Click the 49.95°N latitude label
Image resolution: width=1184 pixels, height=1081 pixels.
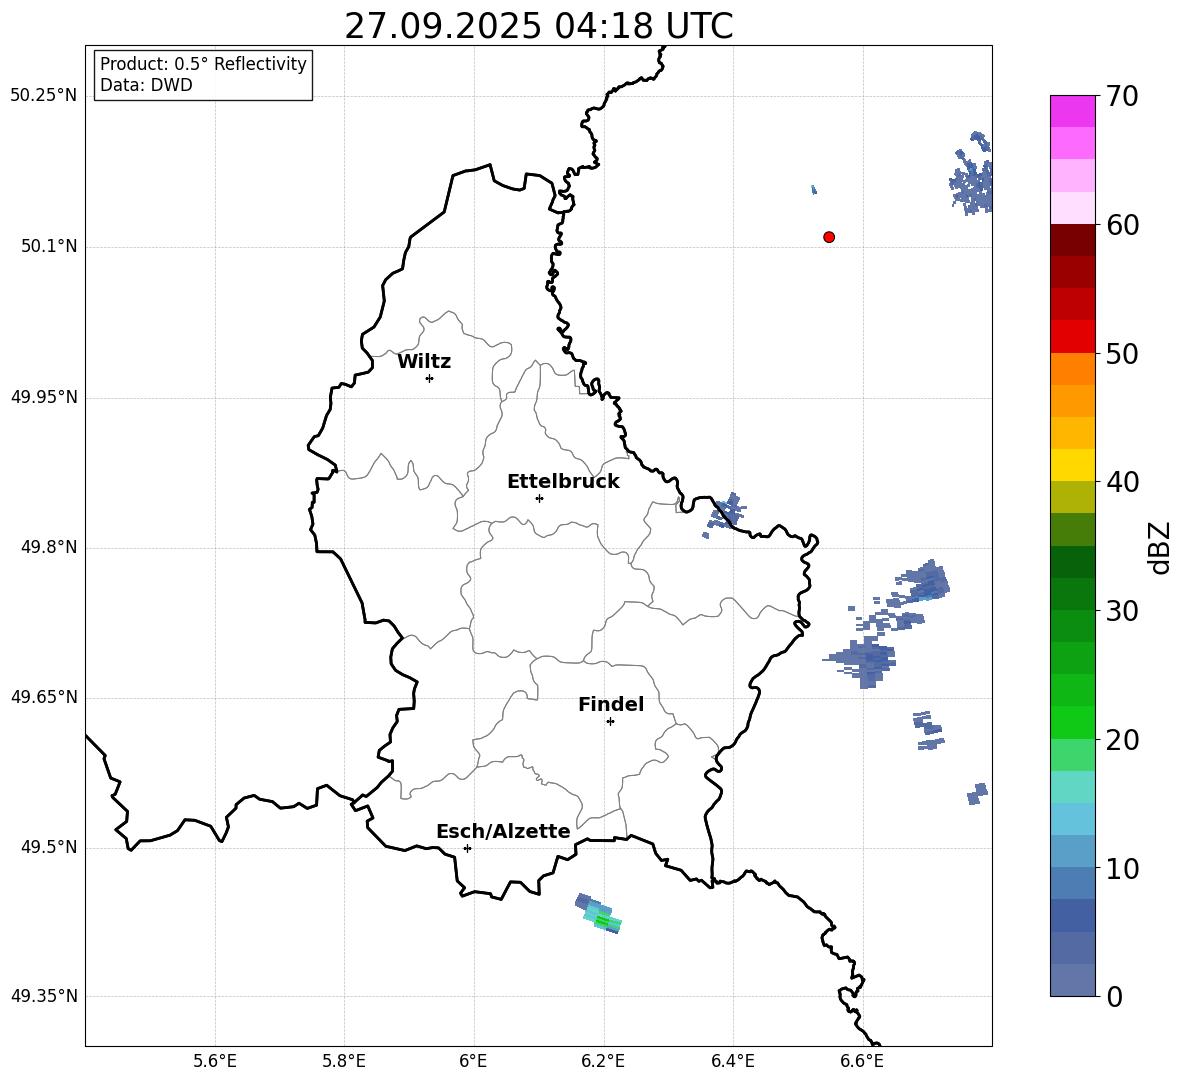pyautogui.click(x=43, y=396)
